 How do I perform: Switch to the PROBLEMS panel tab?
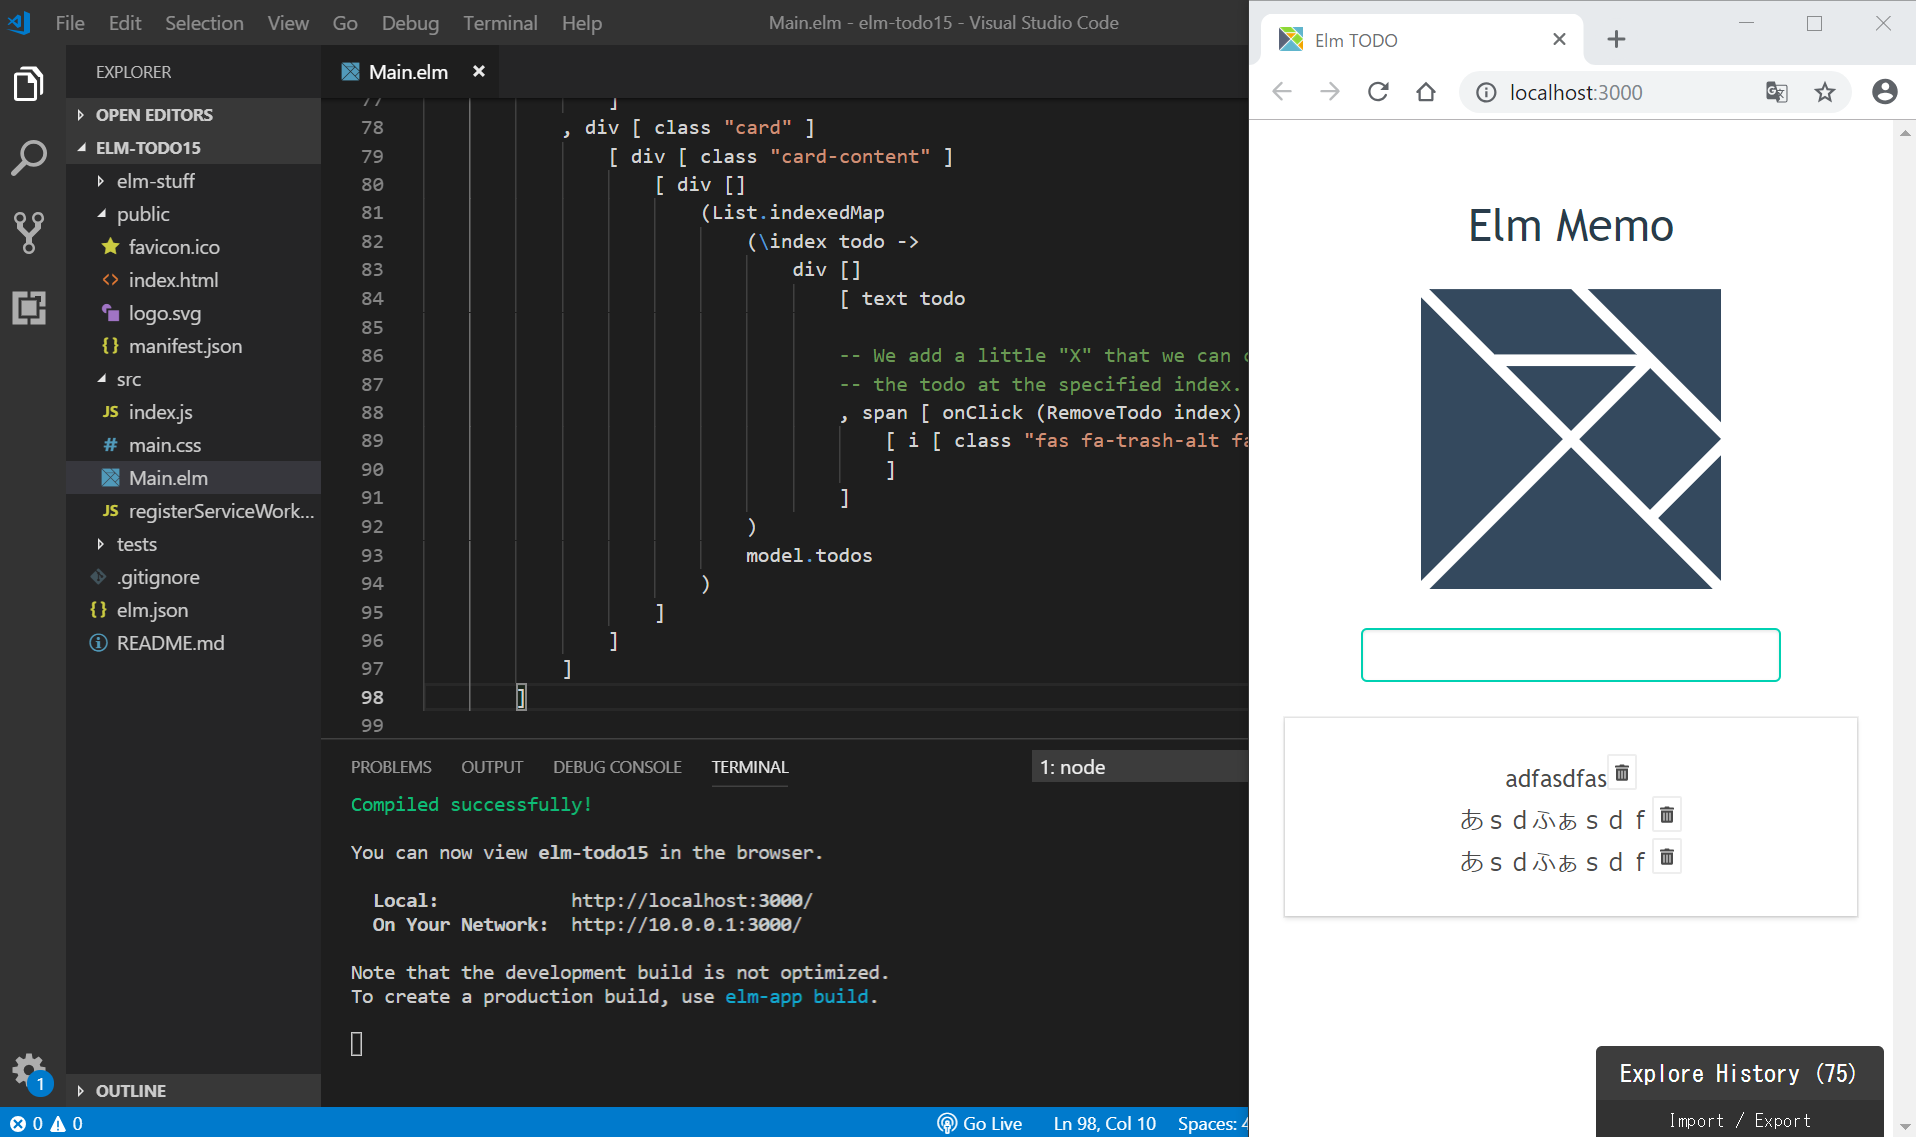point(391,767)
